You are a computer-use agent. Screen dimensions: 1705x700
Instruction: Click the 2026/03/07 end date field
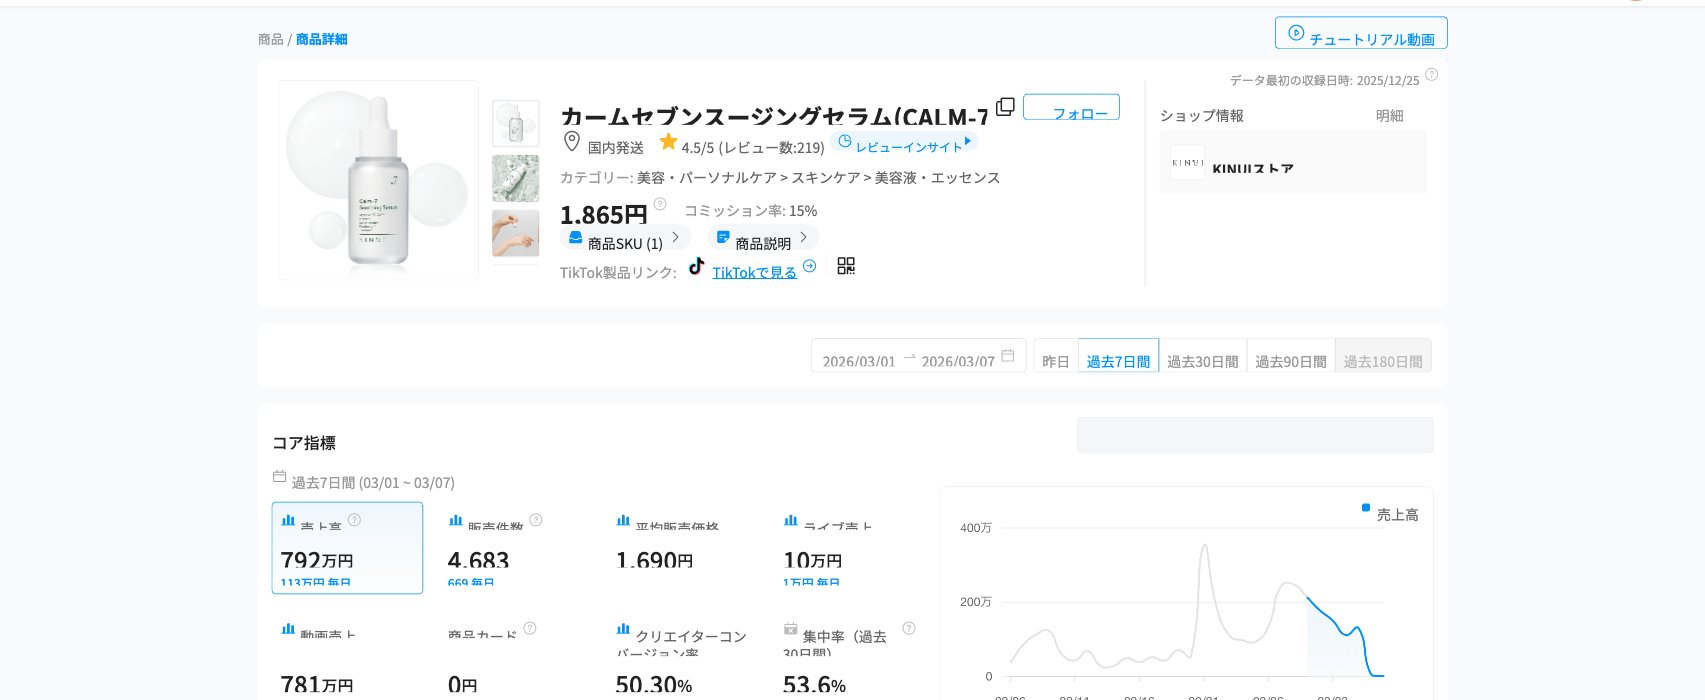coord(957,361)
